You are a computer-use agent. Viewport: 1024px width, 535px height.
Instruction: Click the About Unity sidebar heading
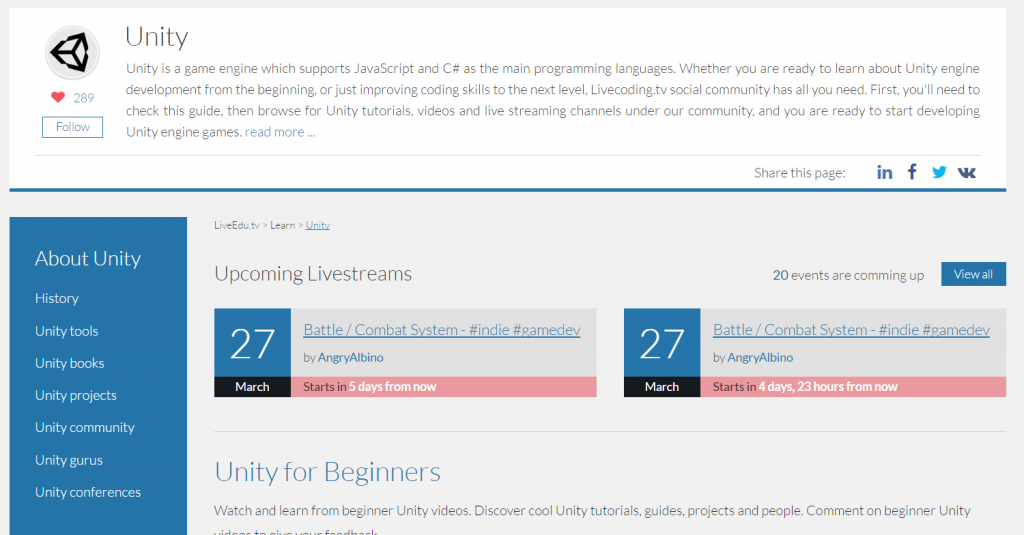pyautogui.click(x=88, y=259)
